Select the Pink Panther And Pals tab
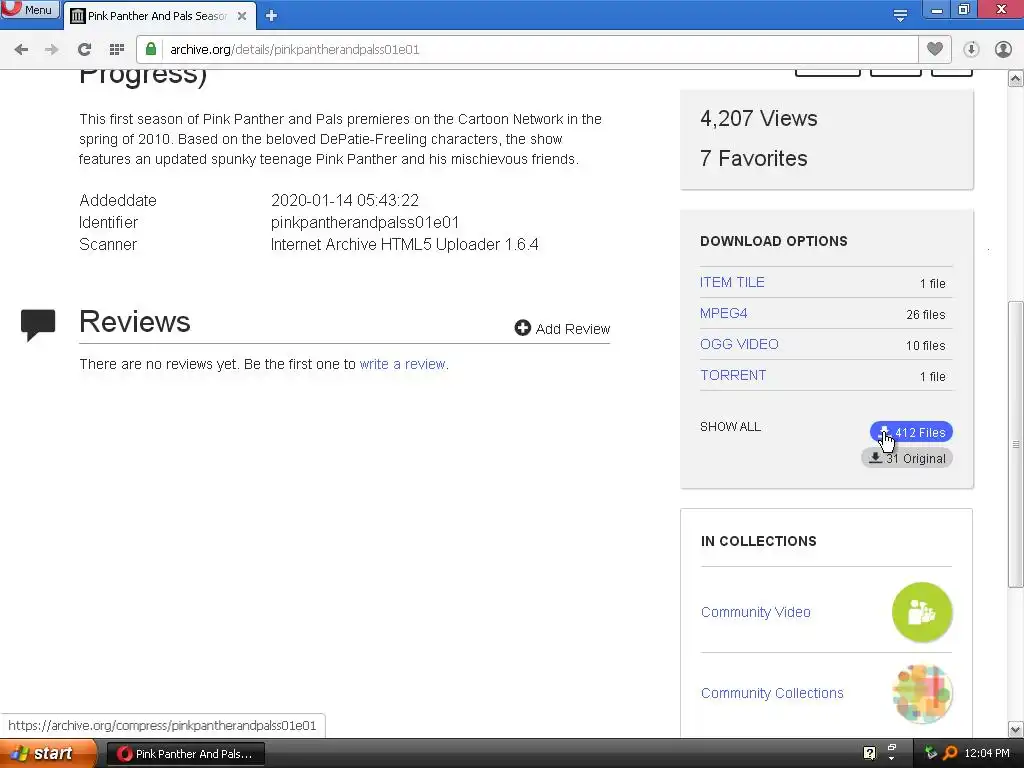Viewport: 1024px width, 768px height. click(x=157, y=16)
